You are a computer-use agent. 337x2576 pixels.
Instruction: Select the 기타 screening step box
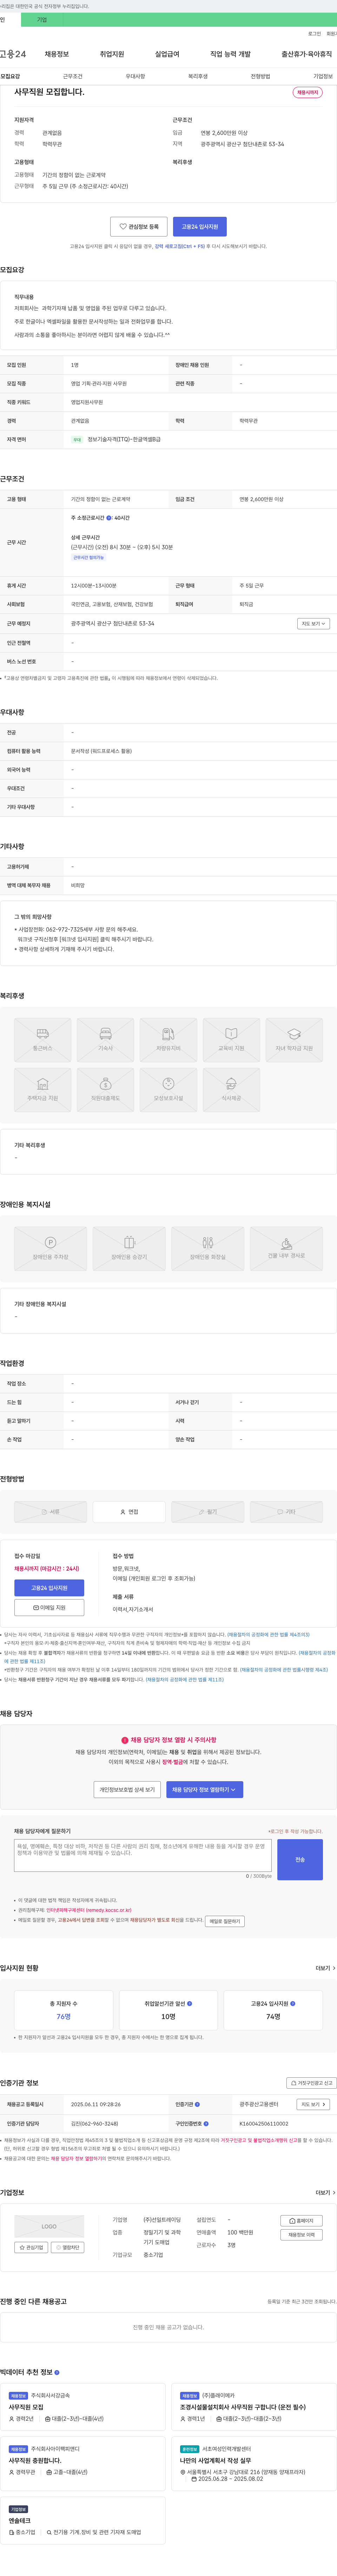pos(286,1512)
